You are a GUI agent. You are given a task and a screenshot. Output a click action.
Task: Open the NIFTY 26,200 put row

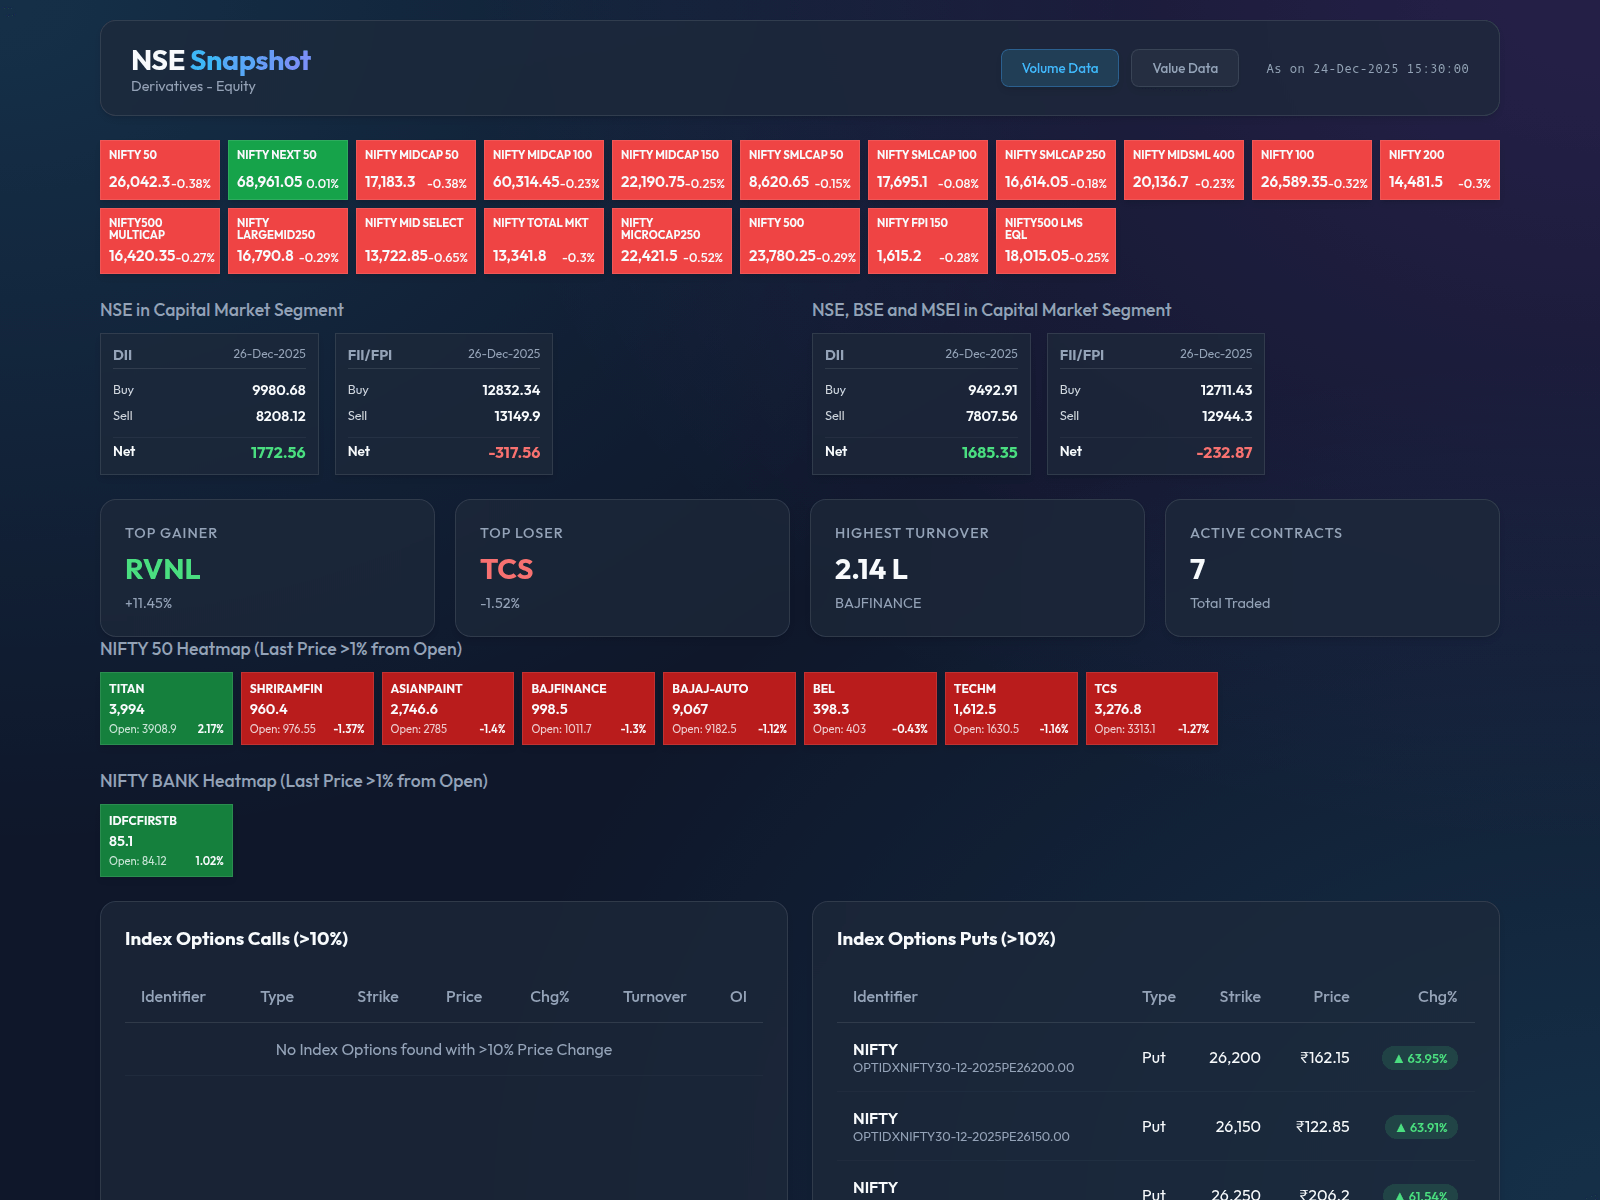1155,1057
